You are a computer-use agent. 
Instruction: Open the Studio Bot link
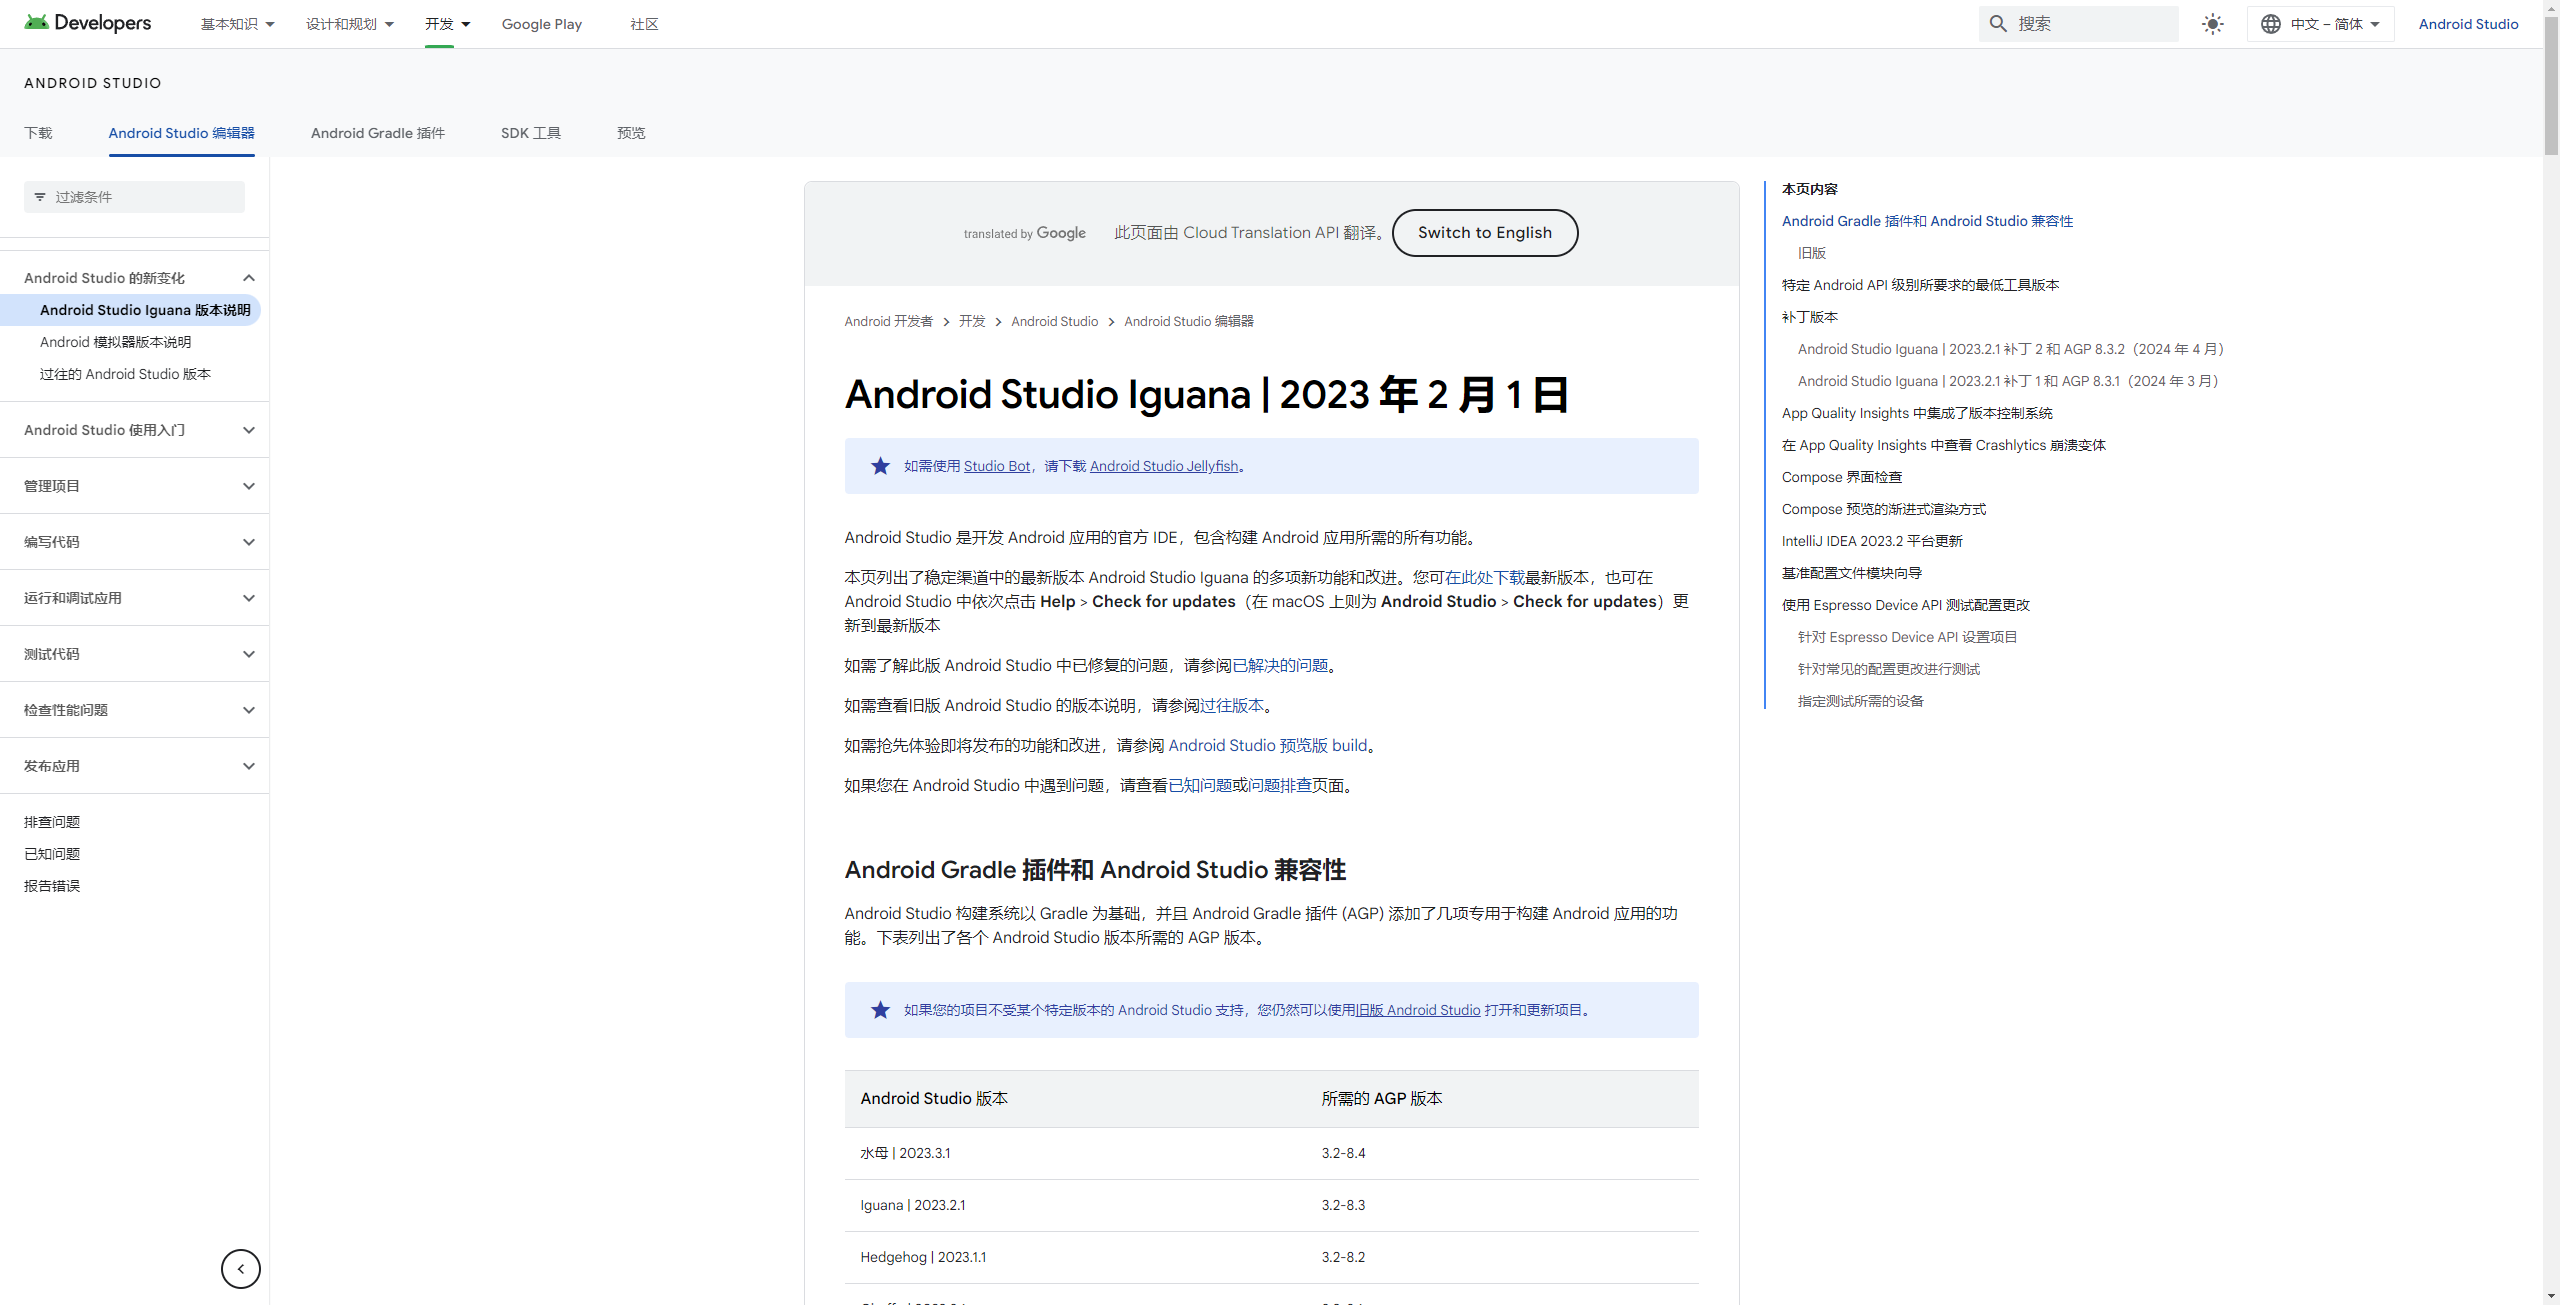point(996,466)
